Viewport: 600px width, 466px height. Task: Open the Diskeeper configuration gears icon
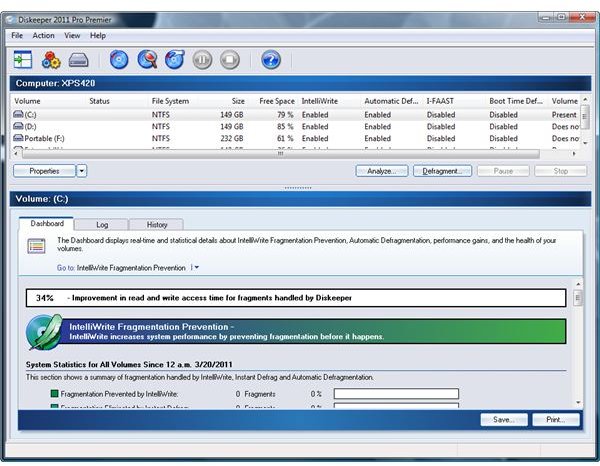(51, 60)
